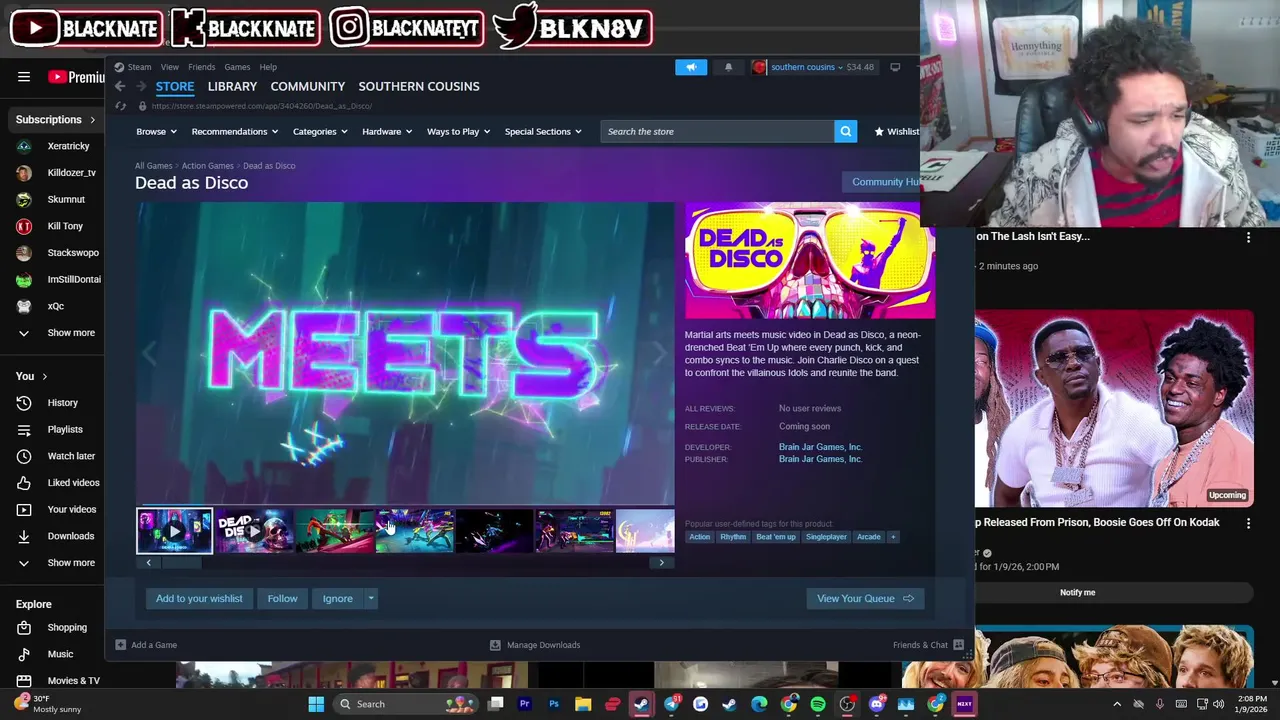Click in the Search the store field
The image size is (1280, 720).
[717, 131]
